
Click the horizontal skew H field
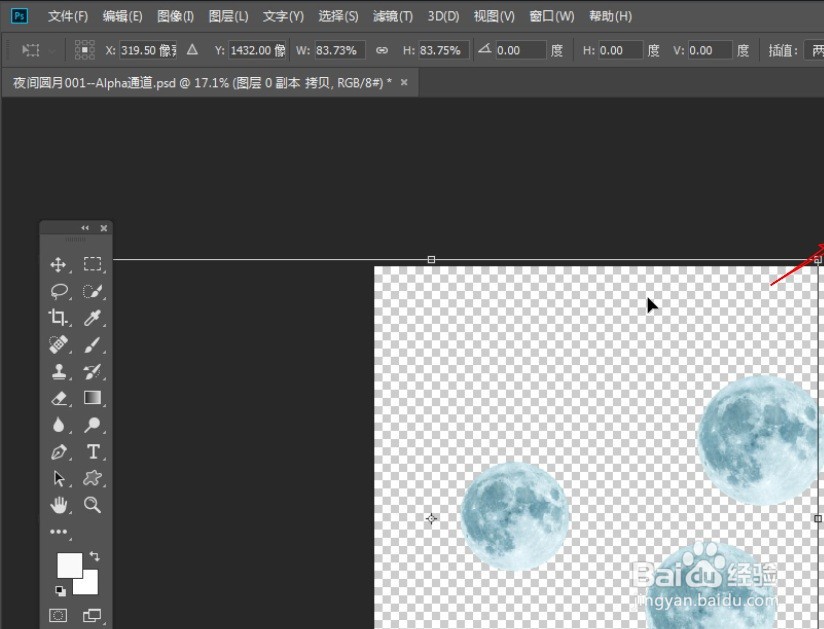[x=620, y=50]
